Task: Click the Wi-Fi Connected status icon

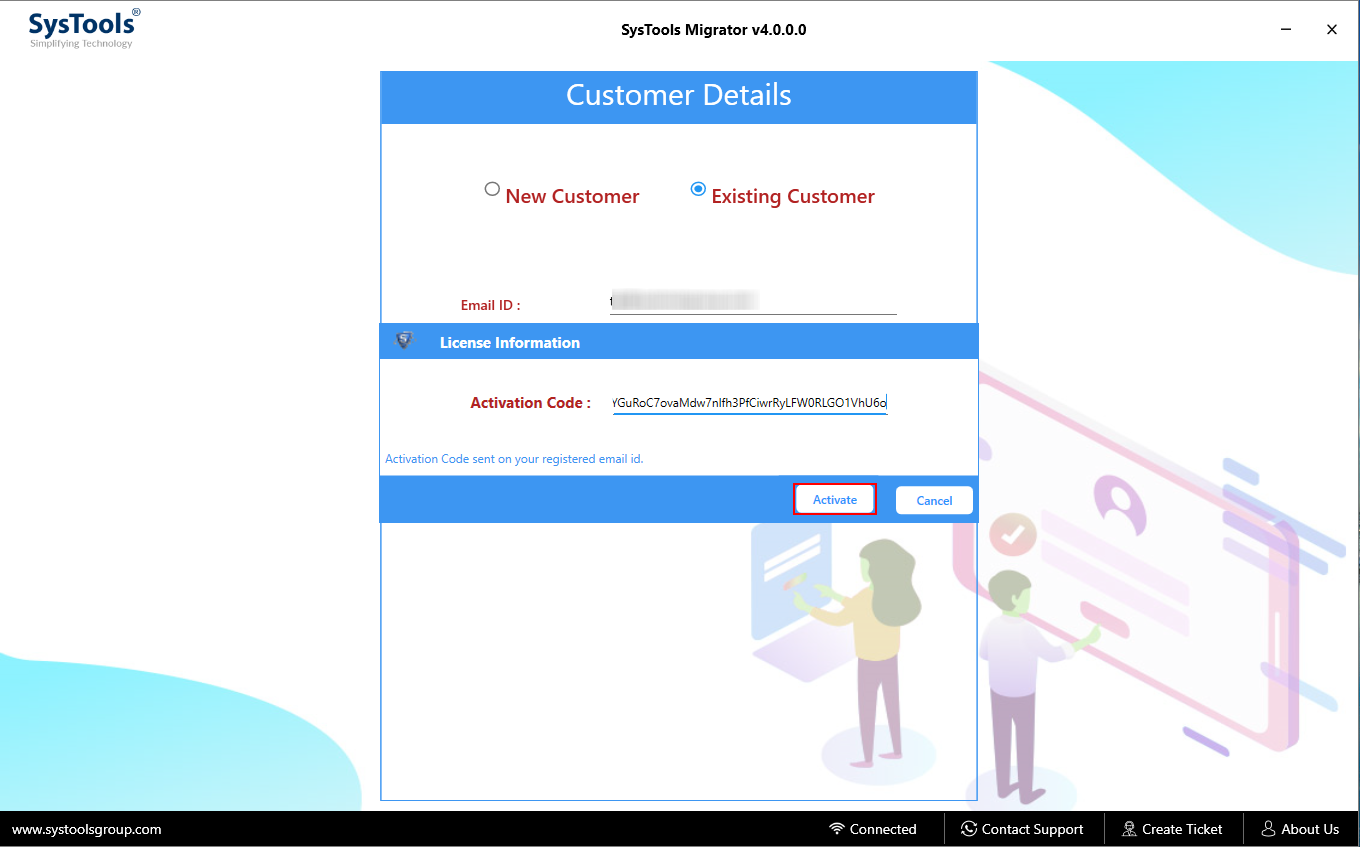Action: click(x=837, y=829)
